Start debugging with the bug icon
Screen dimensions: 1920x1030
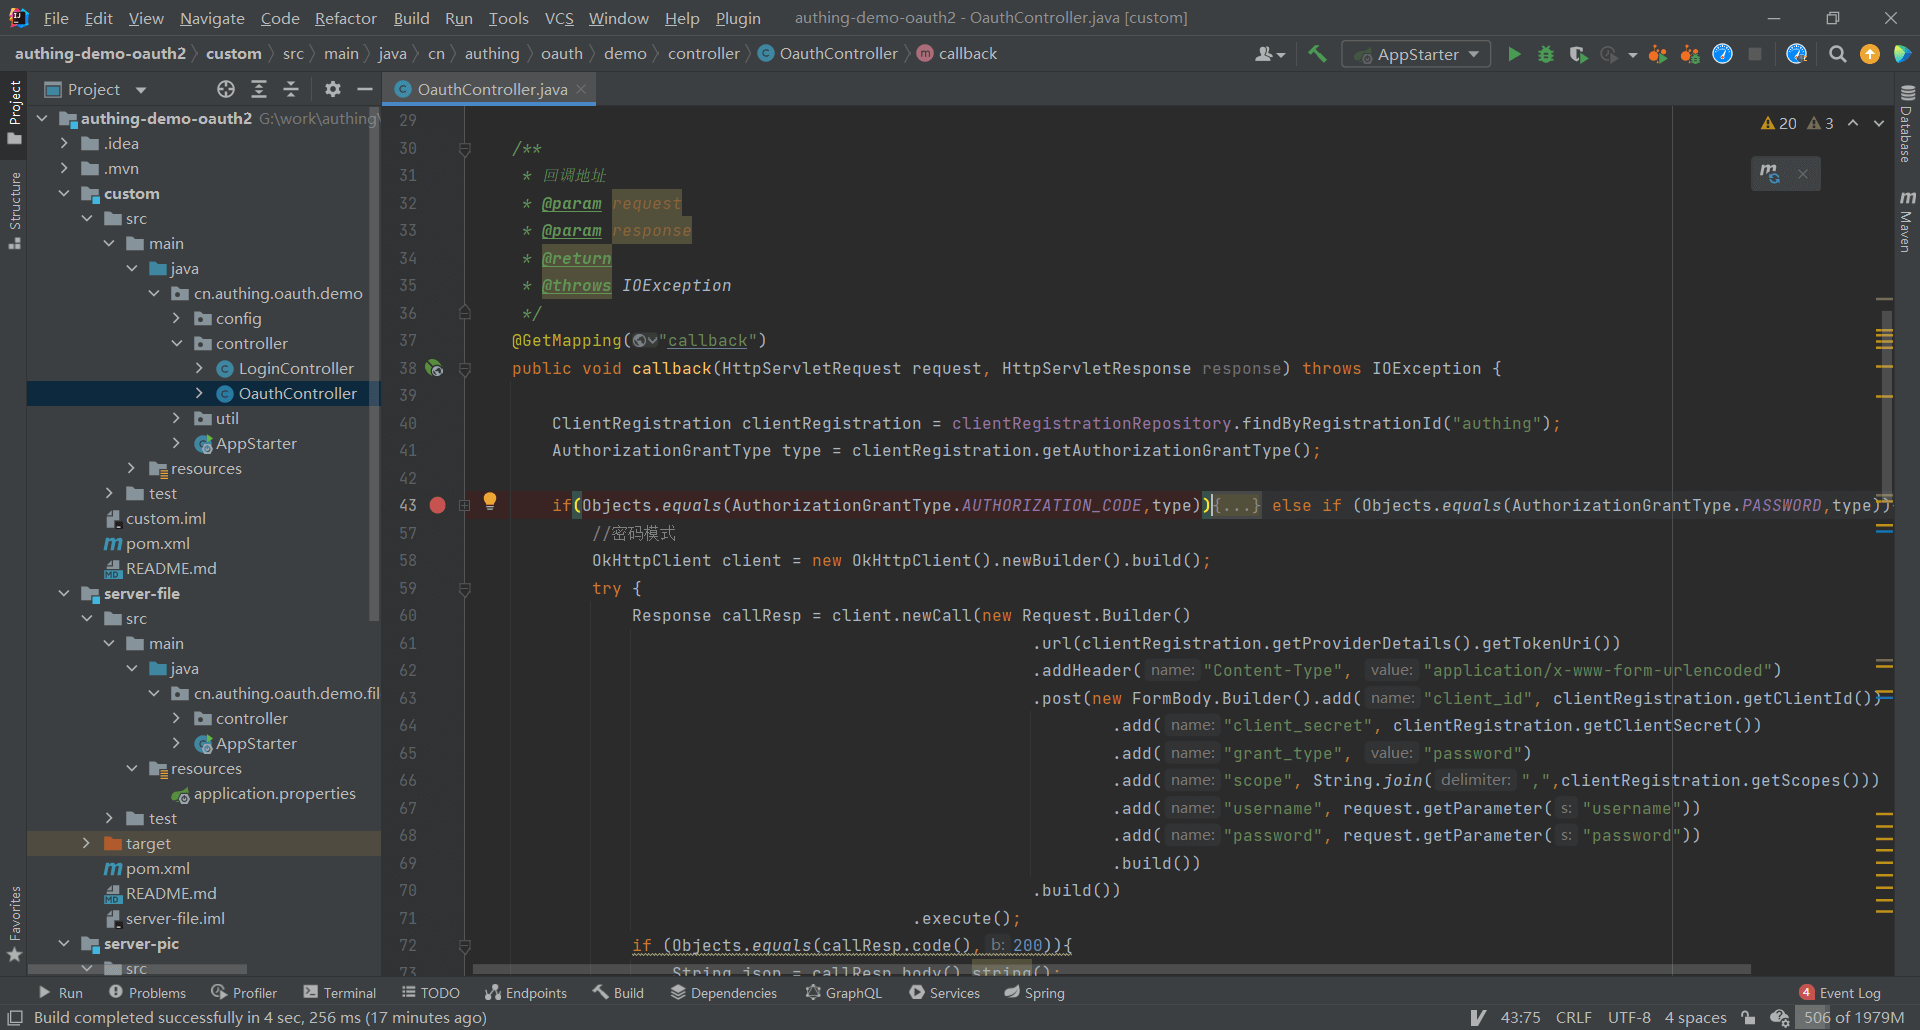(1546, 54)
